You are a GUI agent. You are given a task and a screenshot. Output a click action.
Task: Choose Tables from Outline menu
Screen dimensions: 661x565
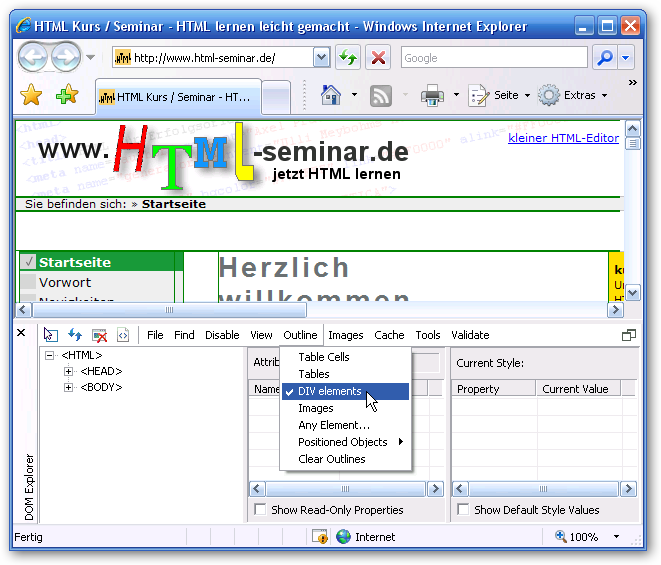click(345, 374)
